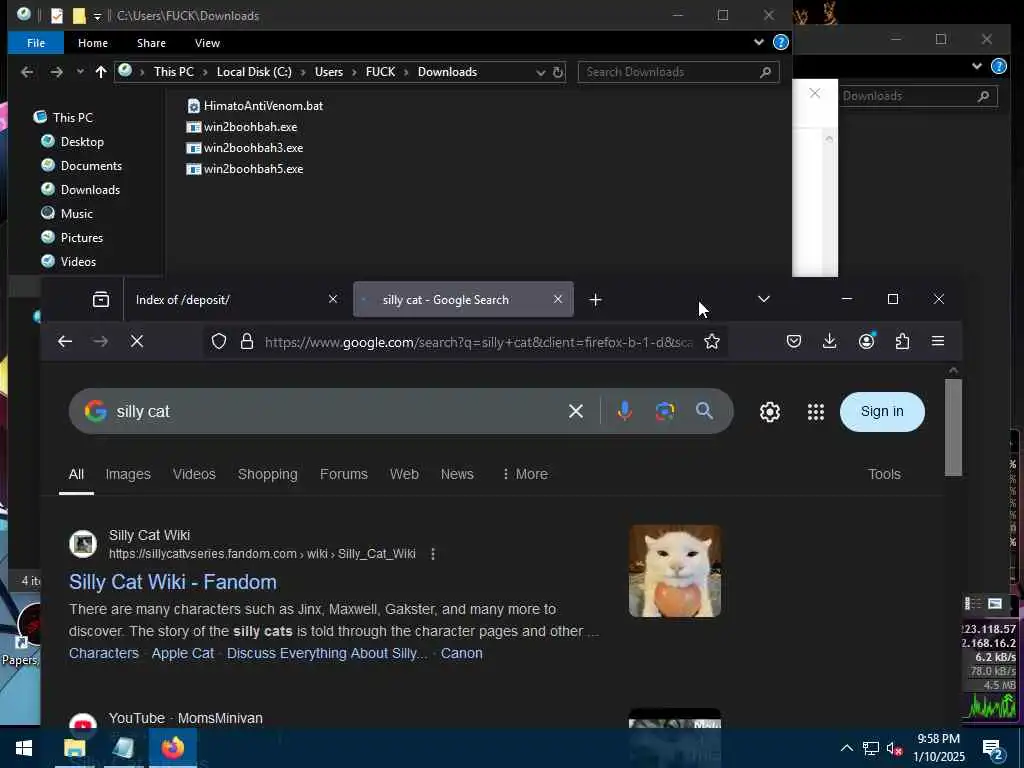Open Save to Pocket icon
1024x768 pixels.
(793, 342)
